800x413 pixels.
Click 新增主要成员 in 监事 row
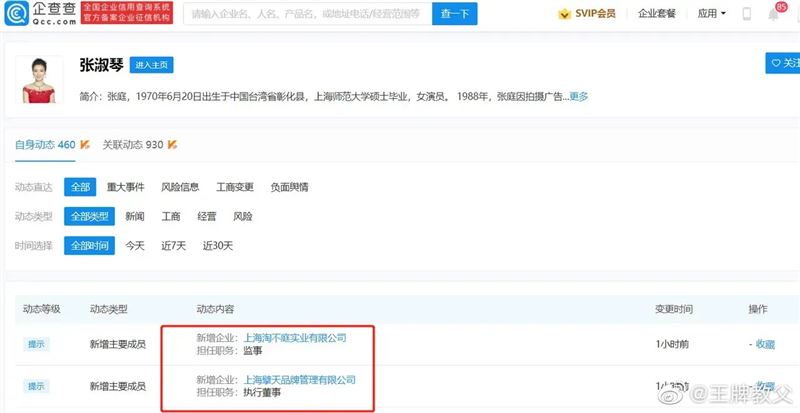(118, 345)
